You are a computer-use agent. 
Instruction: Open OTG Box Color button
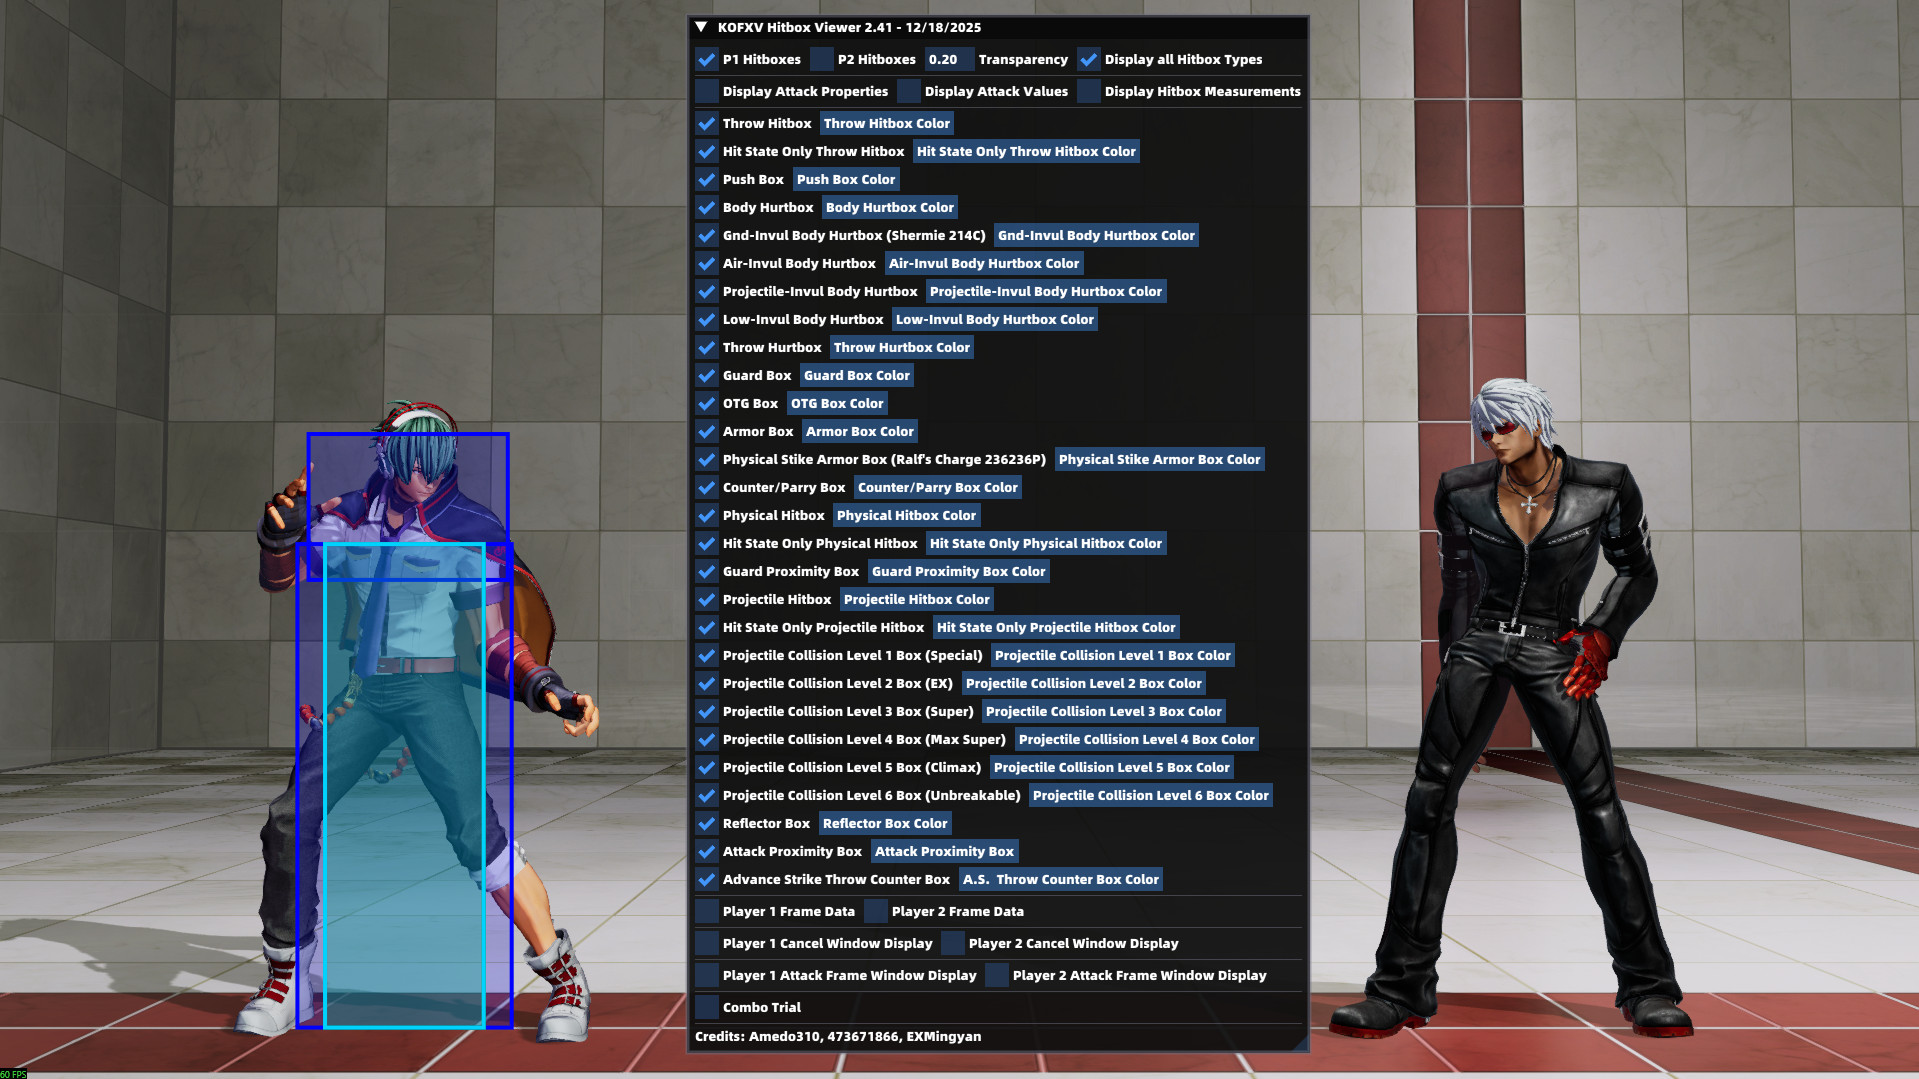[x=837, y=403]
